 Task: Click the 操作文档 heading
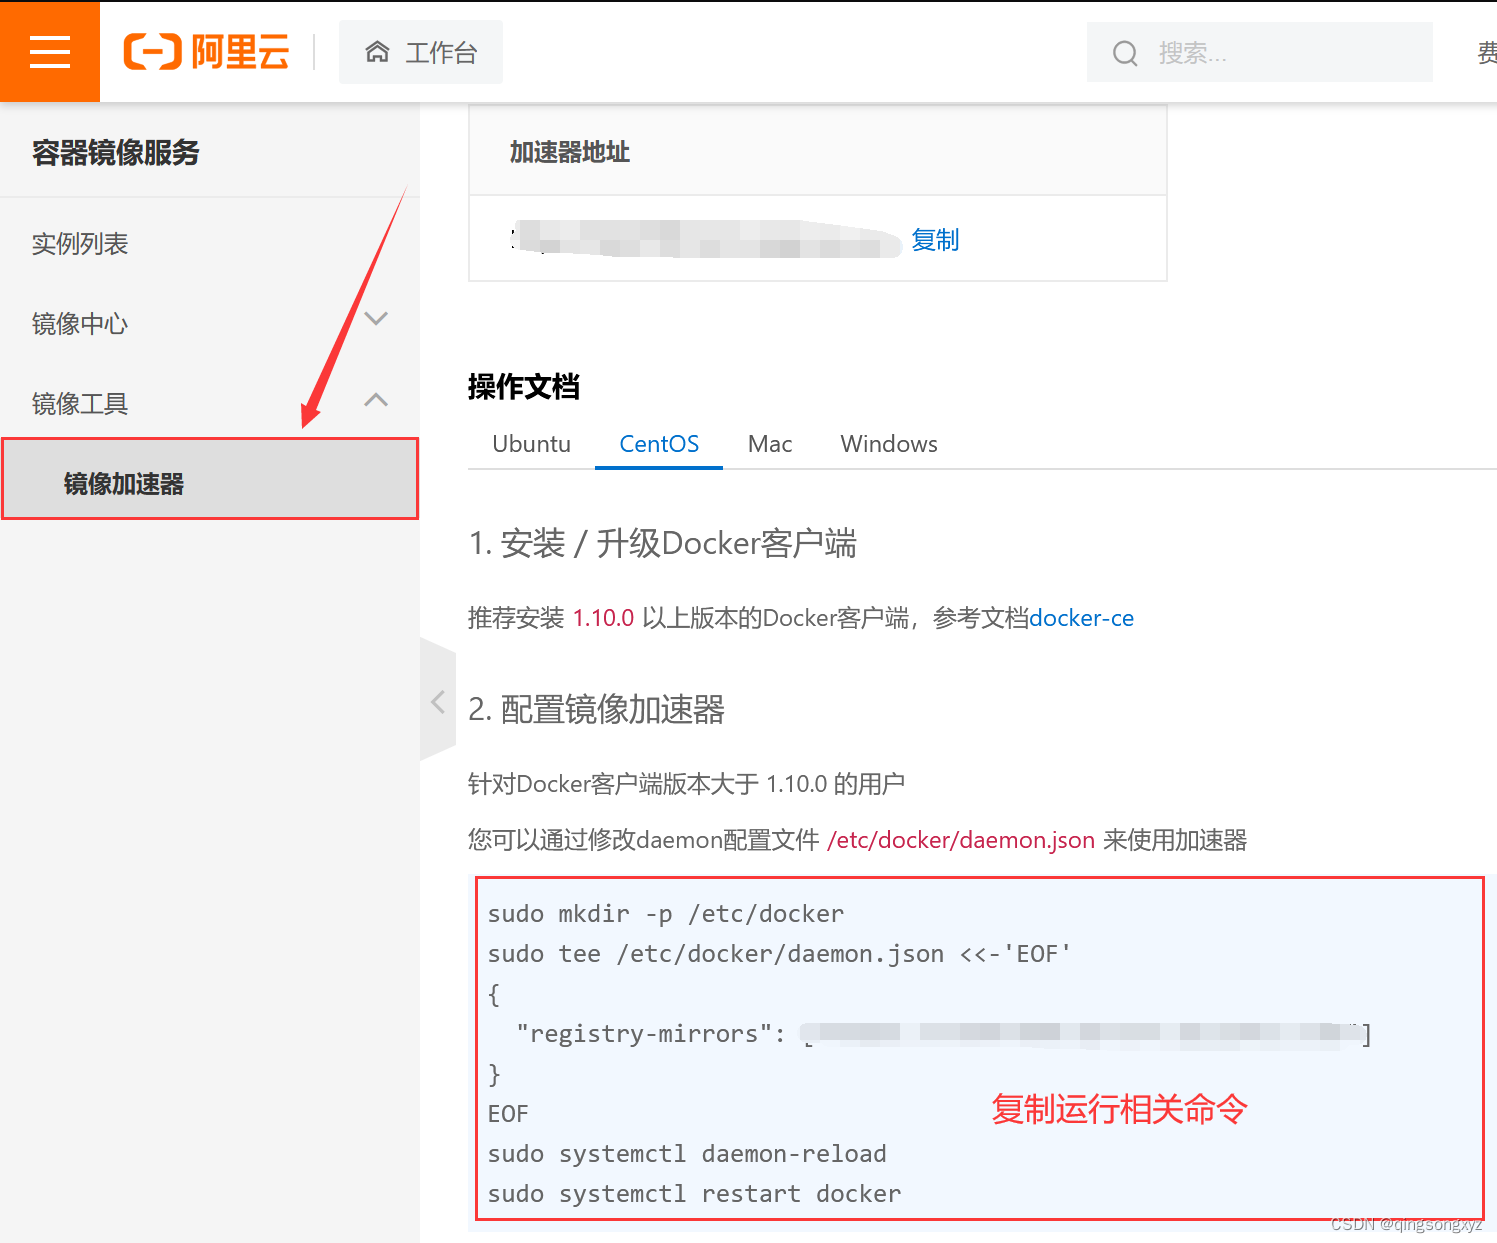click(524, 386)
